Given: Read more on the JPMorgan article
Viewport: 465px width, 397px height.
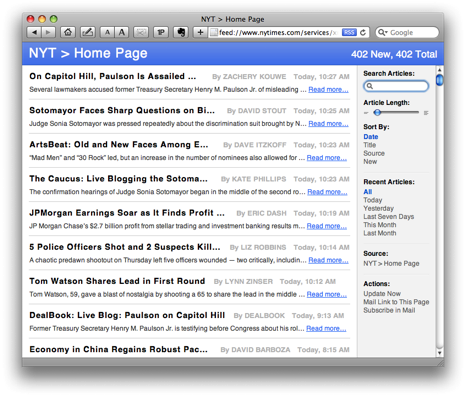Looking at the screenshot, I should [327, 226].
